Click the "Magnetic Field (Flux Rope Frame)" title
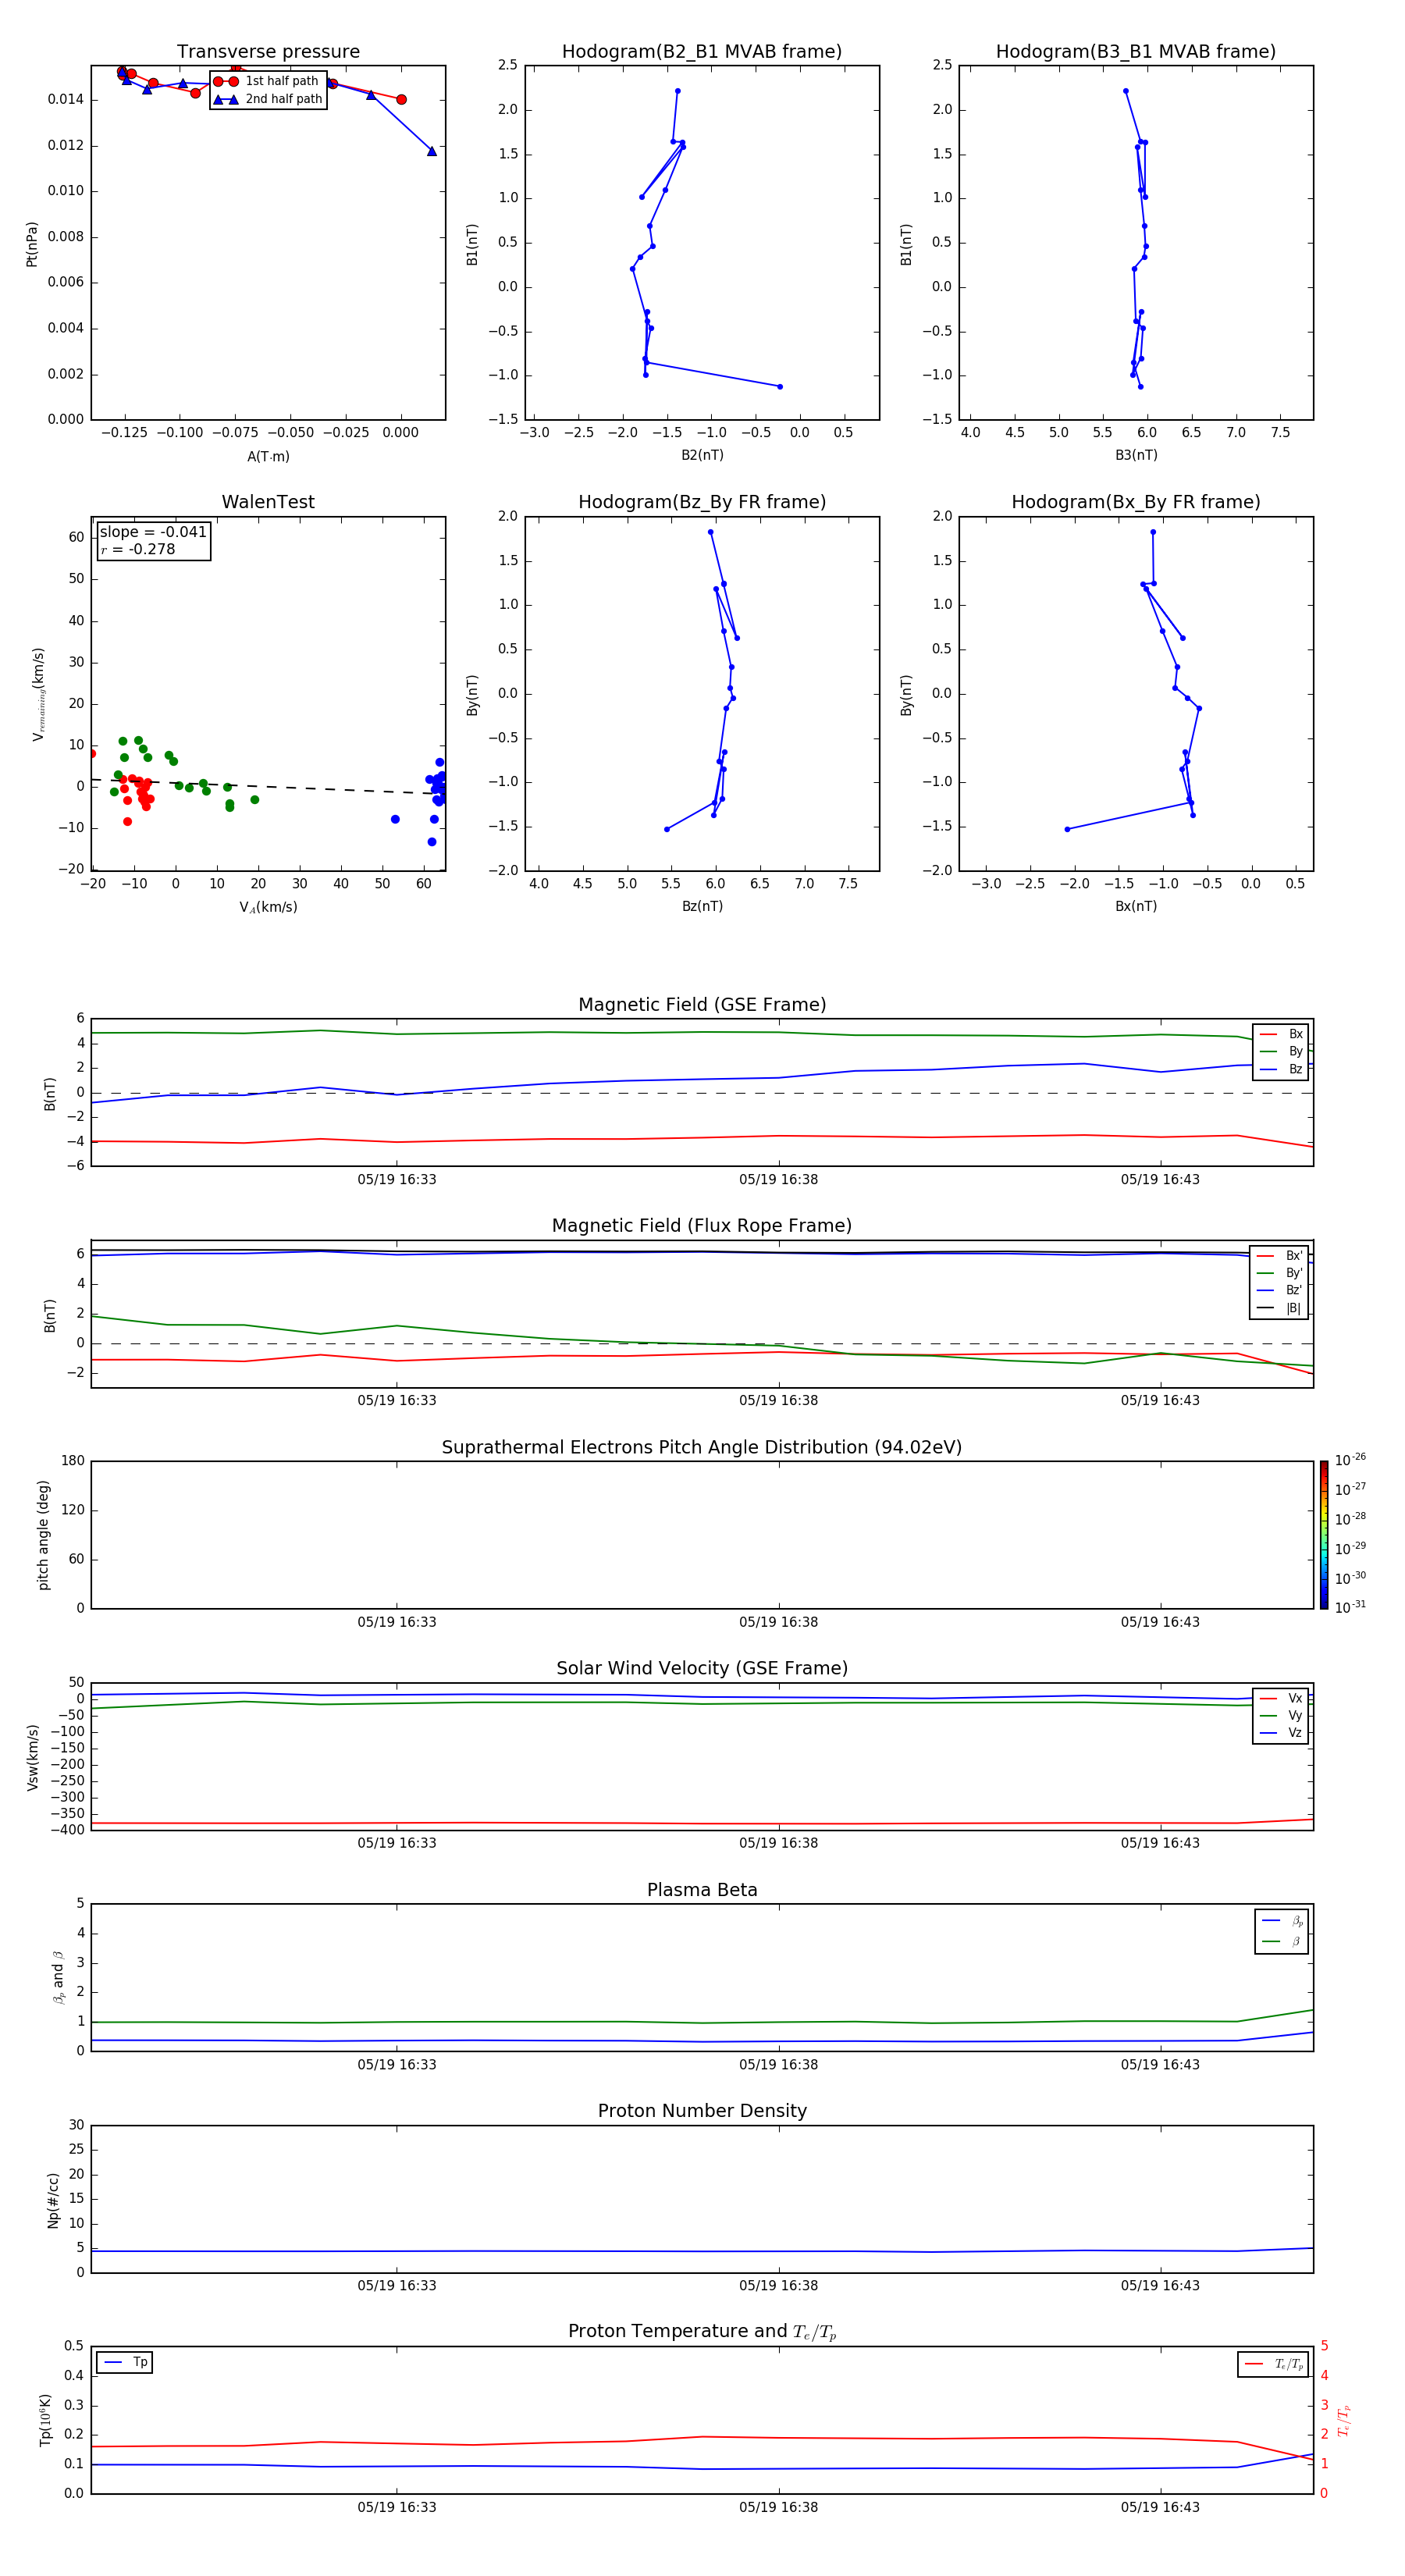Screen dimensions: 1405x2576 pos(702,1226)
